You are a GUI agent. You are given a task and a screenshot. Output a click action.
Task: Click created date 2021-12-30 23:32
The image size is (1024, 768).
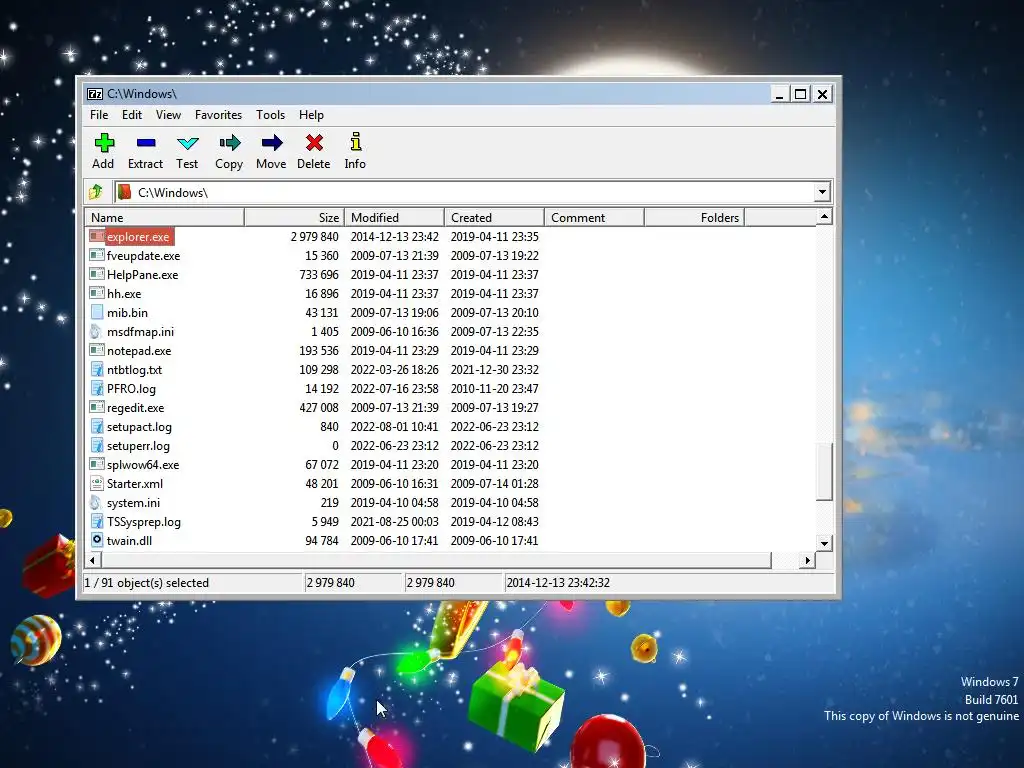click(x=494, y=370)
